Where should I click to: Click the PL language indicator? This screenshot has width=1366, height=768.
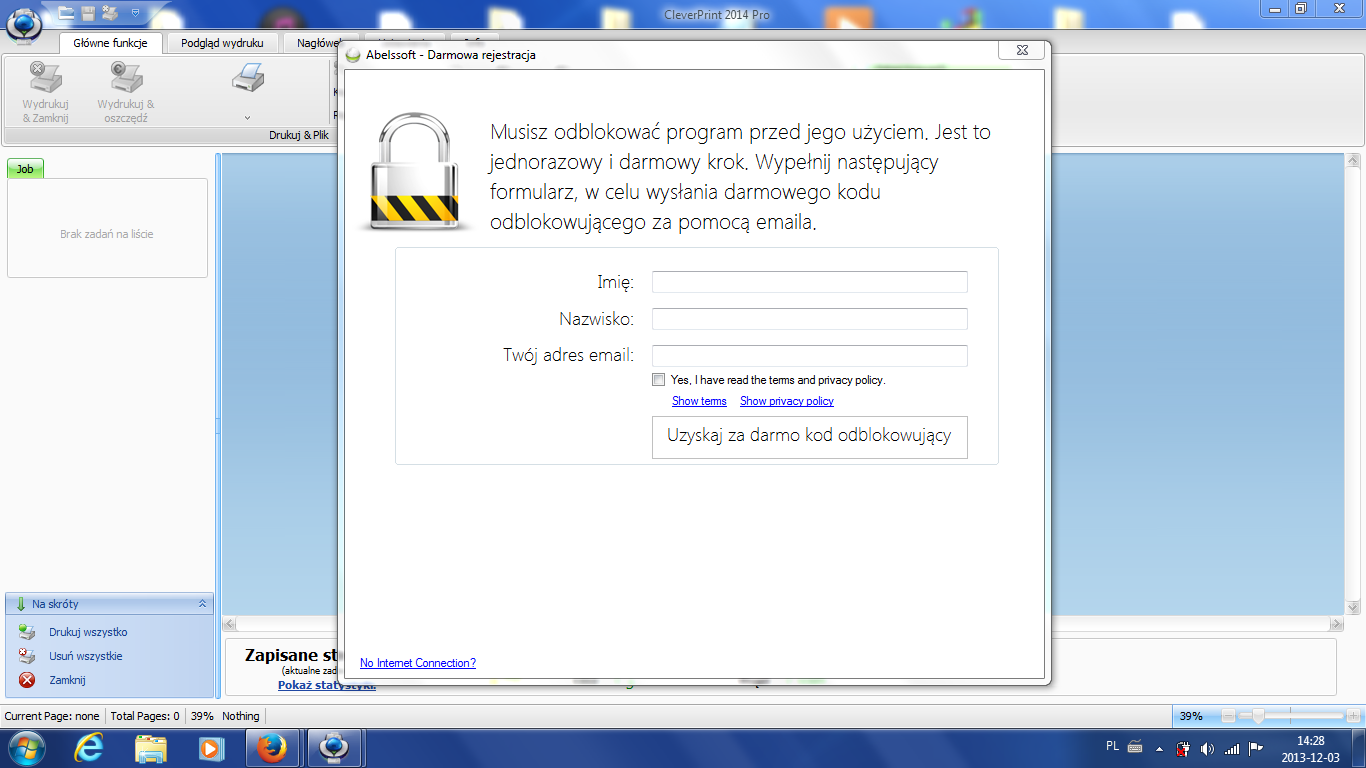coord(1113,746)
